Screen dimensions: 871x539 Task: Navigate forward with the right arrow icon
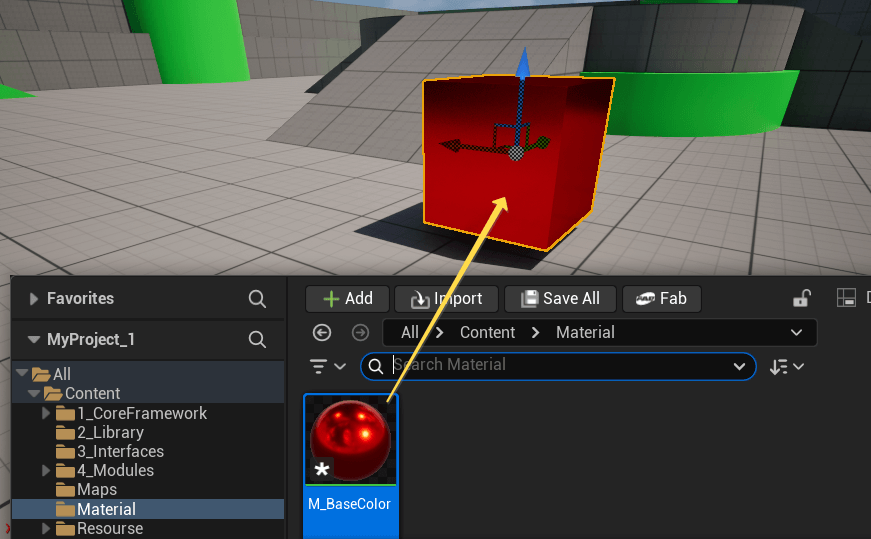point(360,332)
